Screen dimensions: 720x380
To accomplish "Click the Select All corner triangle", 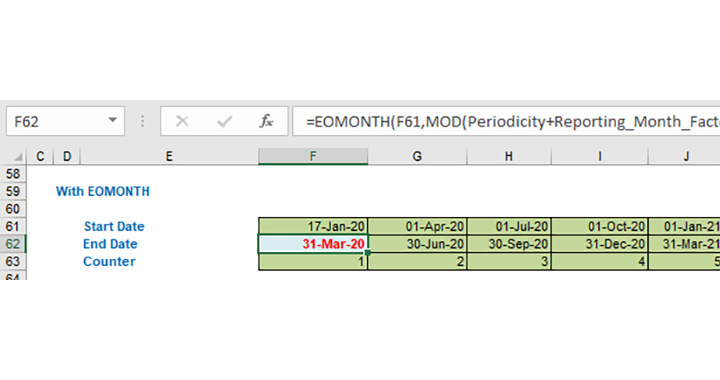I will 18,157.
